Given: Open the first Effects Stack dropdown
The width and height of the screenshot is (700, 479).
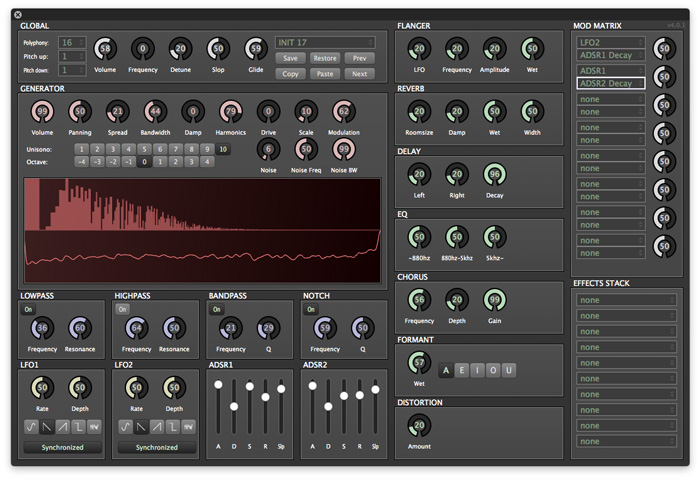Looking at the screenshot, I should pos(625,300).
